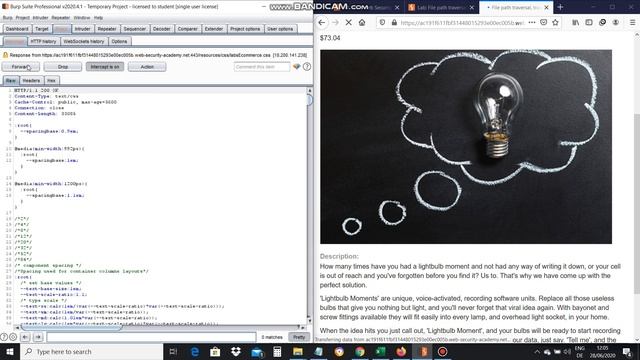Toggle Firefox sidebar icon

point(589,23)
